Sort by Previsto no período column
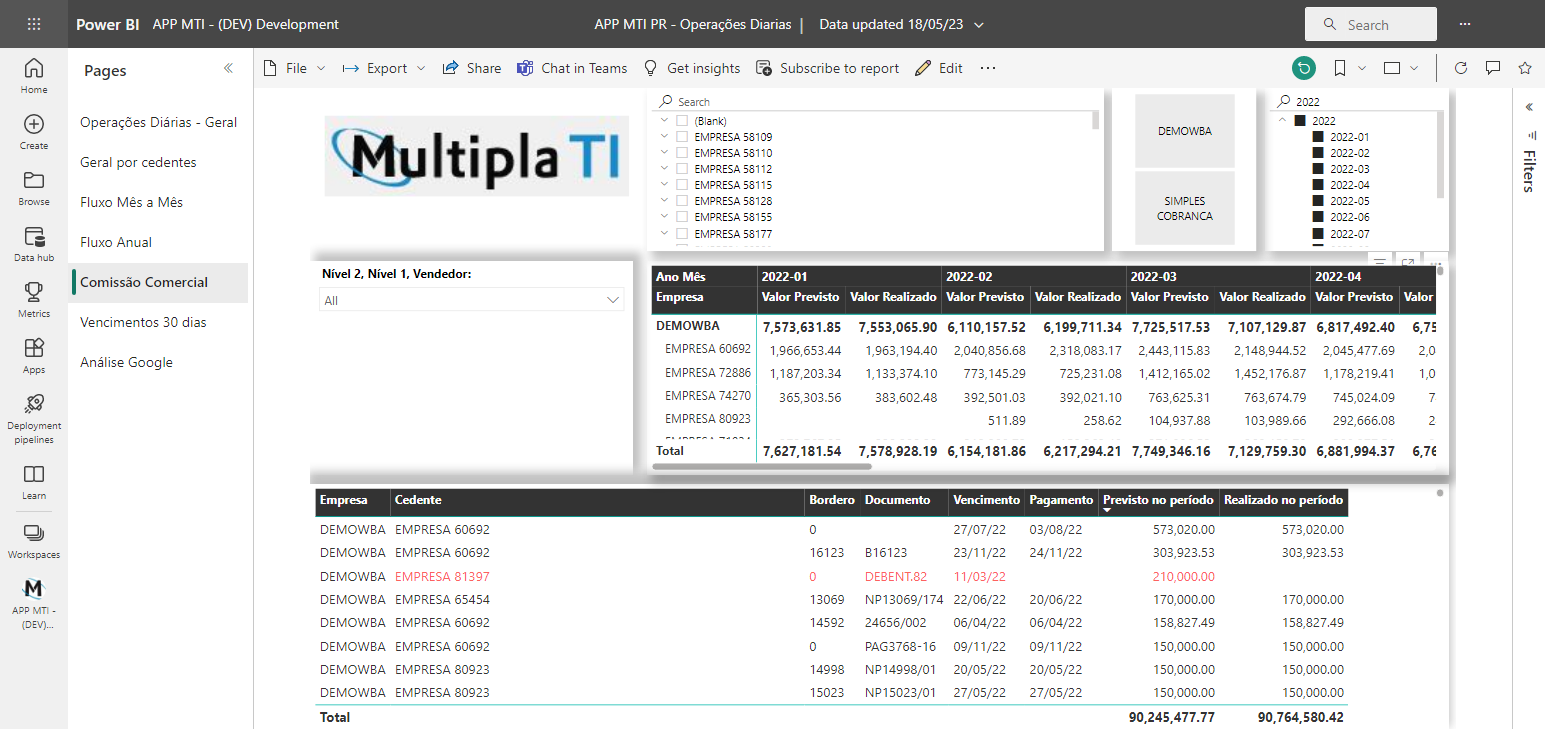Viewport: 1545px width, 729px height. coord(1157,500)
